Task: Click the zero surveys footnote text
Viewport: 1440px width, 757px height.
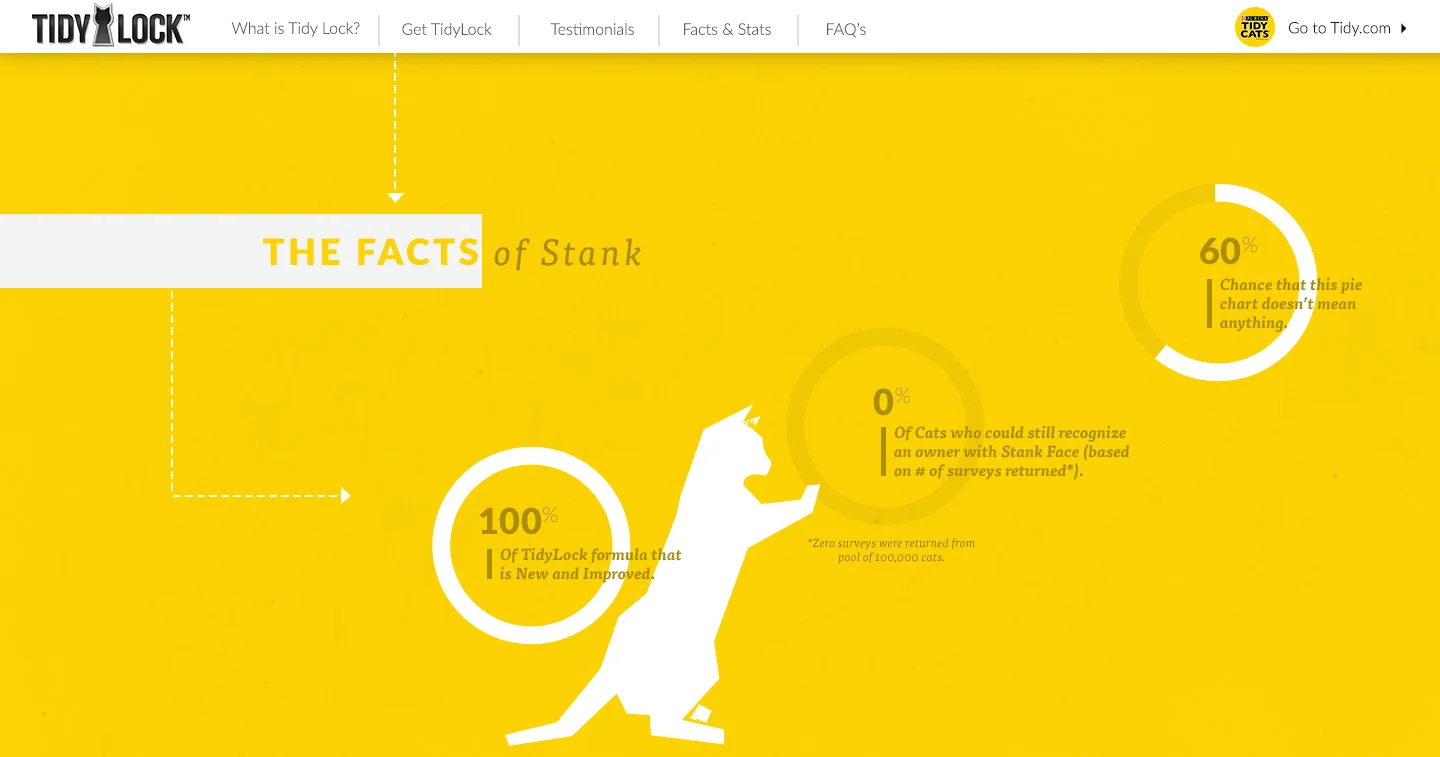Action: click(x=891, y=550)
